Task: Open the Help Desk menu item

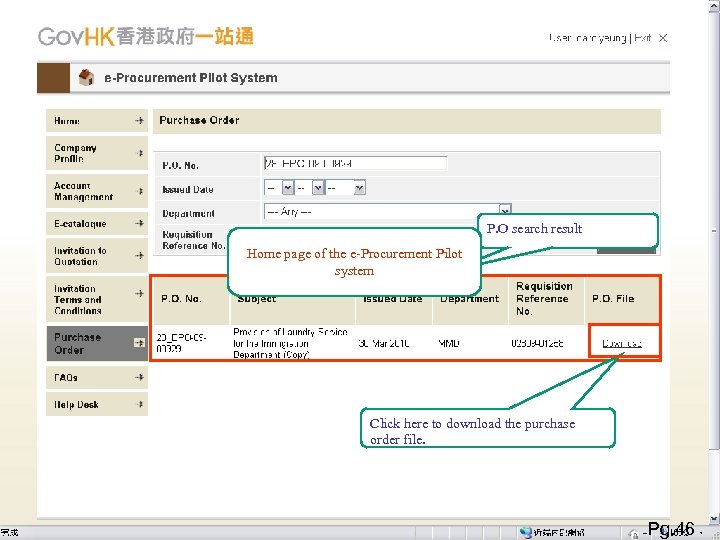Action: point(97,404)
